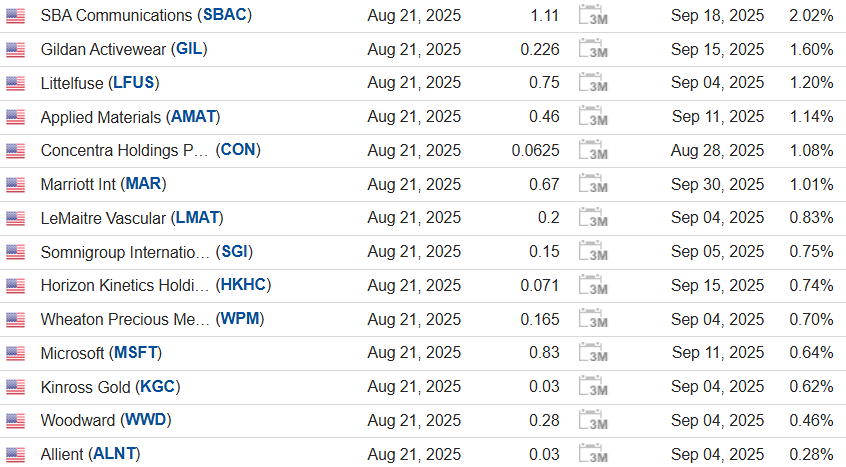846x467 pixels.
Task: Click the 3M calendar icon for SBA Communications
Action: pos(593,16)
